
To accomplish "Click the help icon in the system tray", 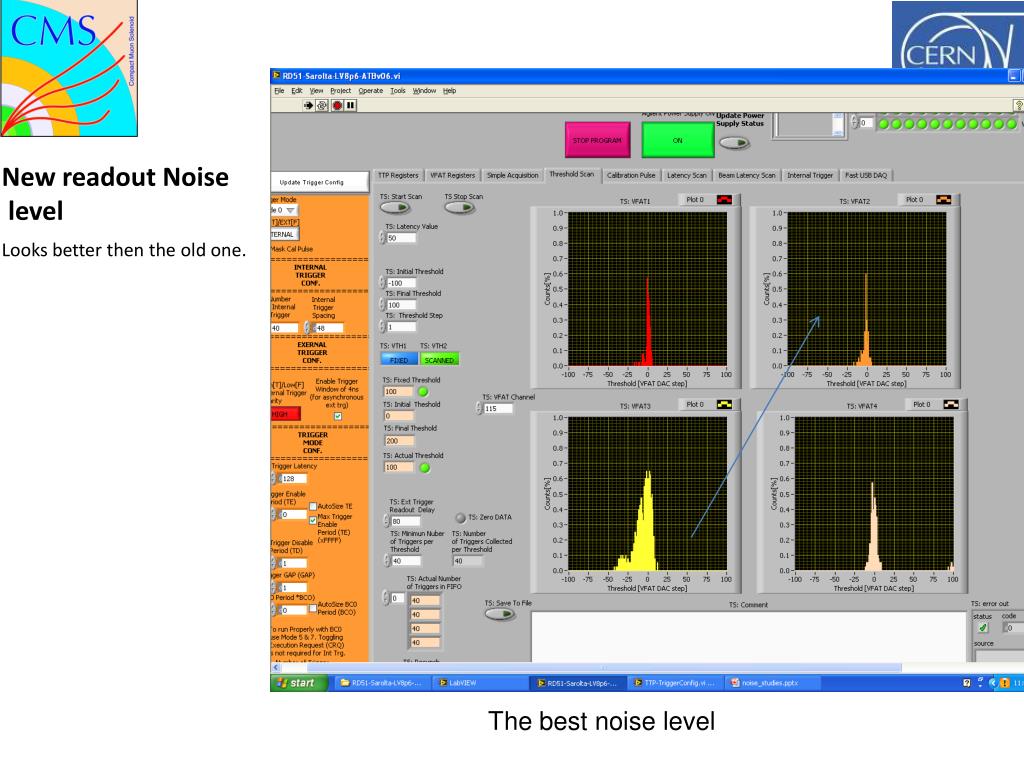I will click(x=967, y=683).
